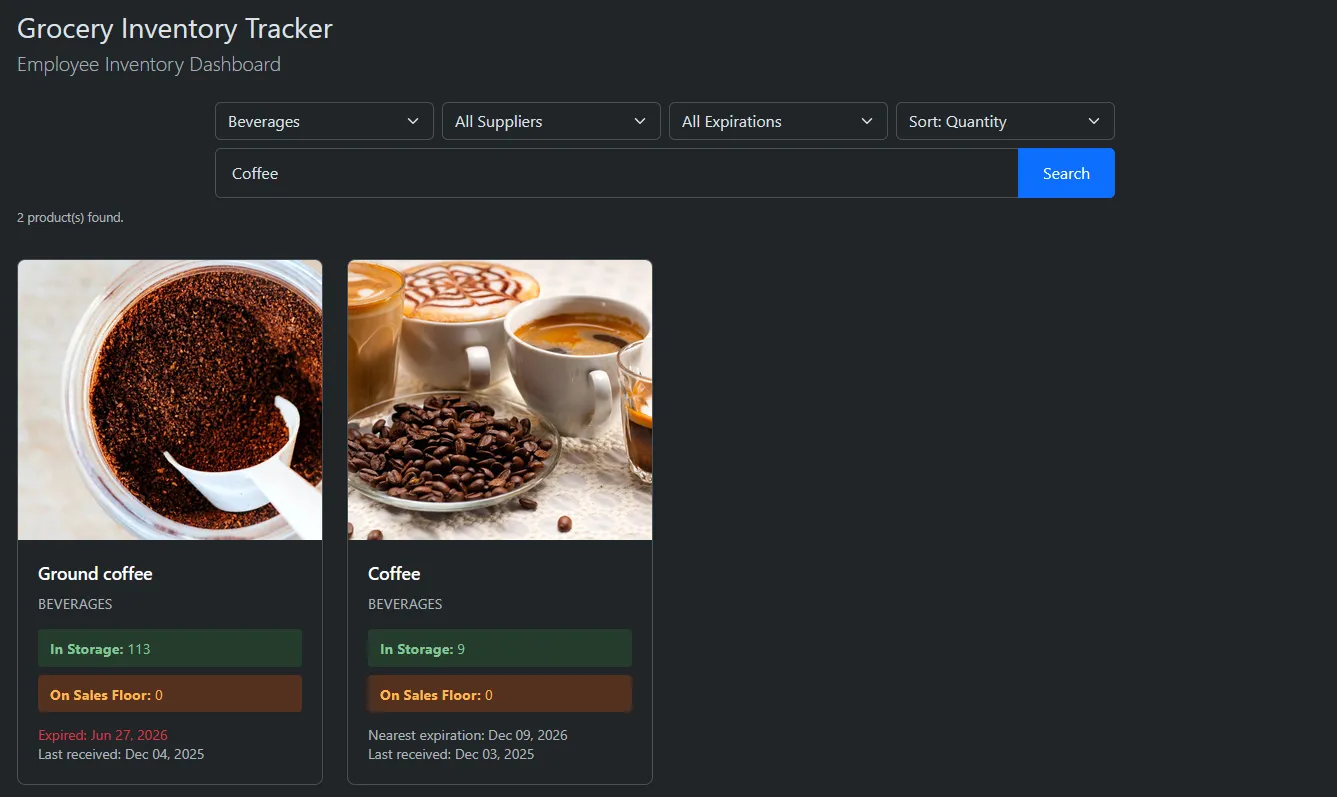The width and height of the screenshot is (1337, 797).
Task: Click the Search button
Action: (1066, 173)
